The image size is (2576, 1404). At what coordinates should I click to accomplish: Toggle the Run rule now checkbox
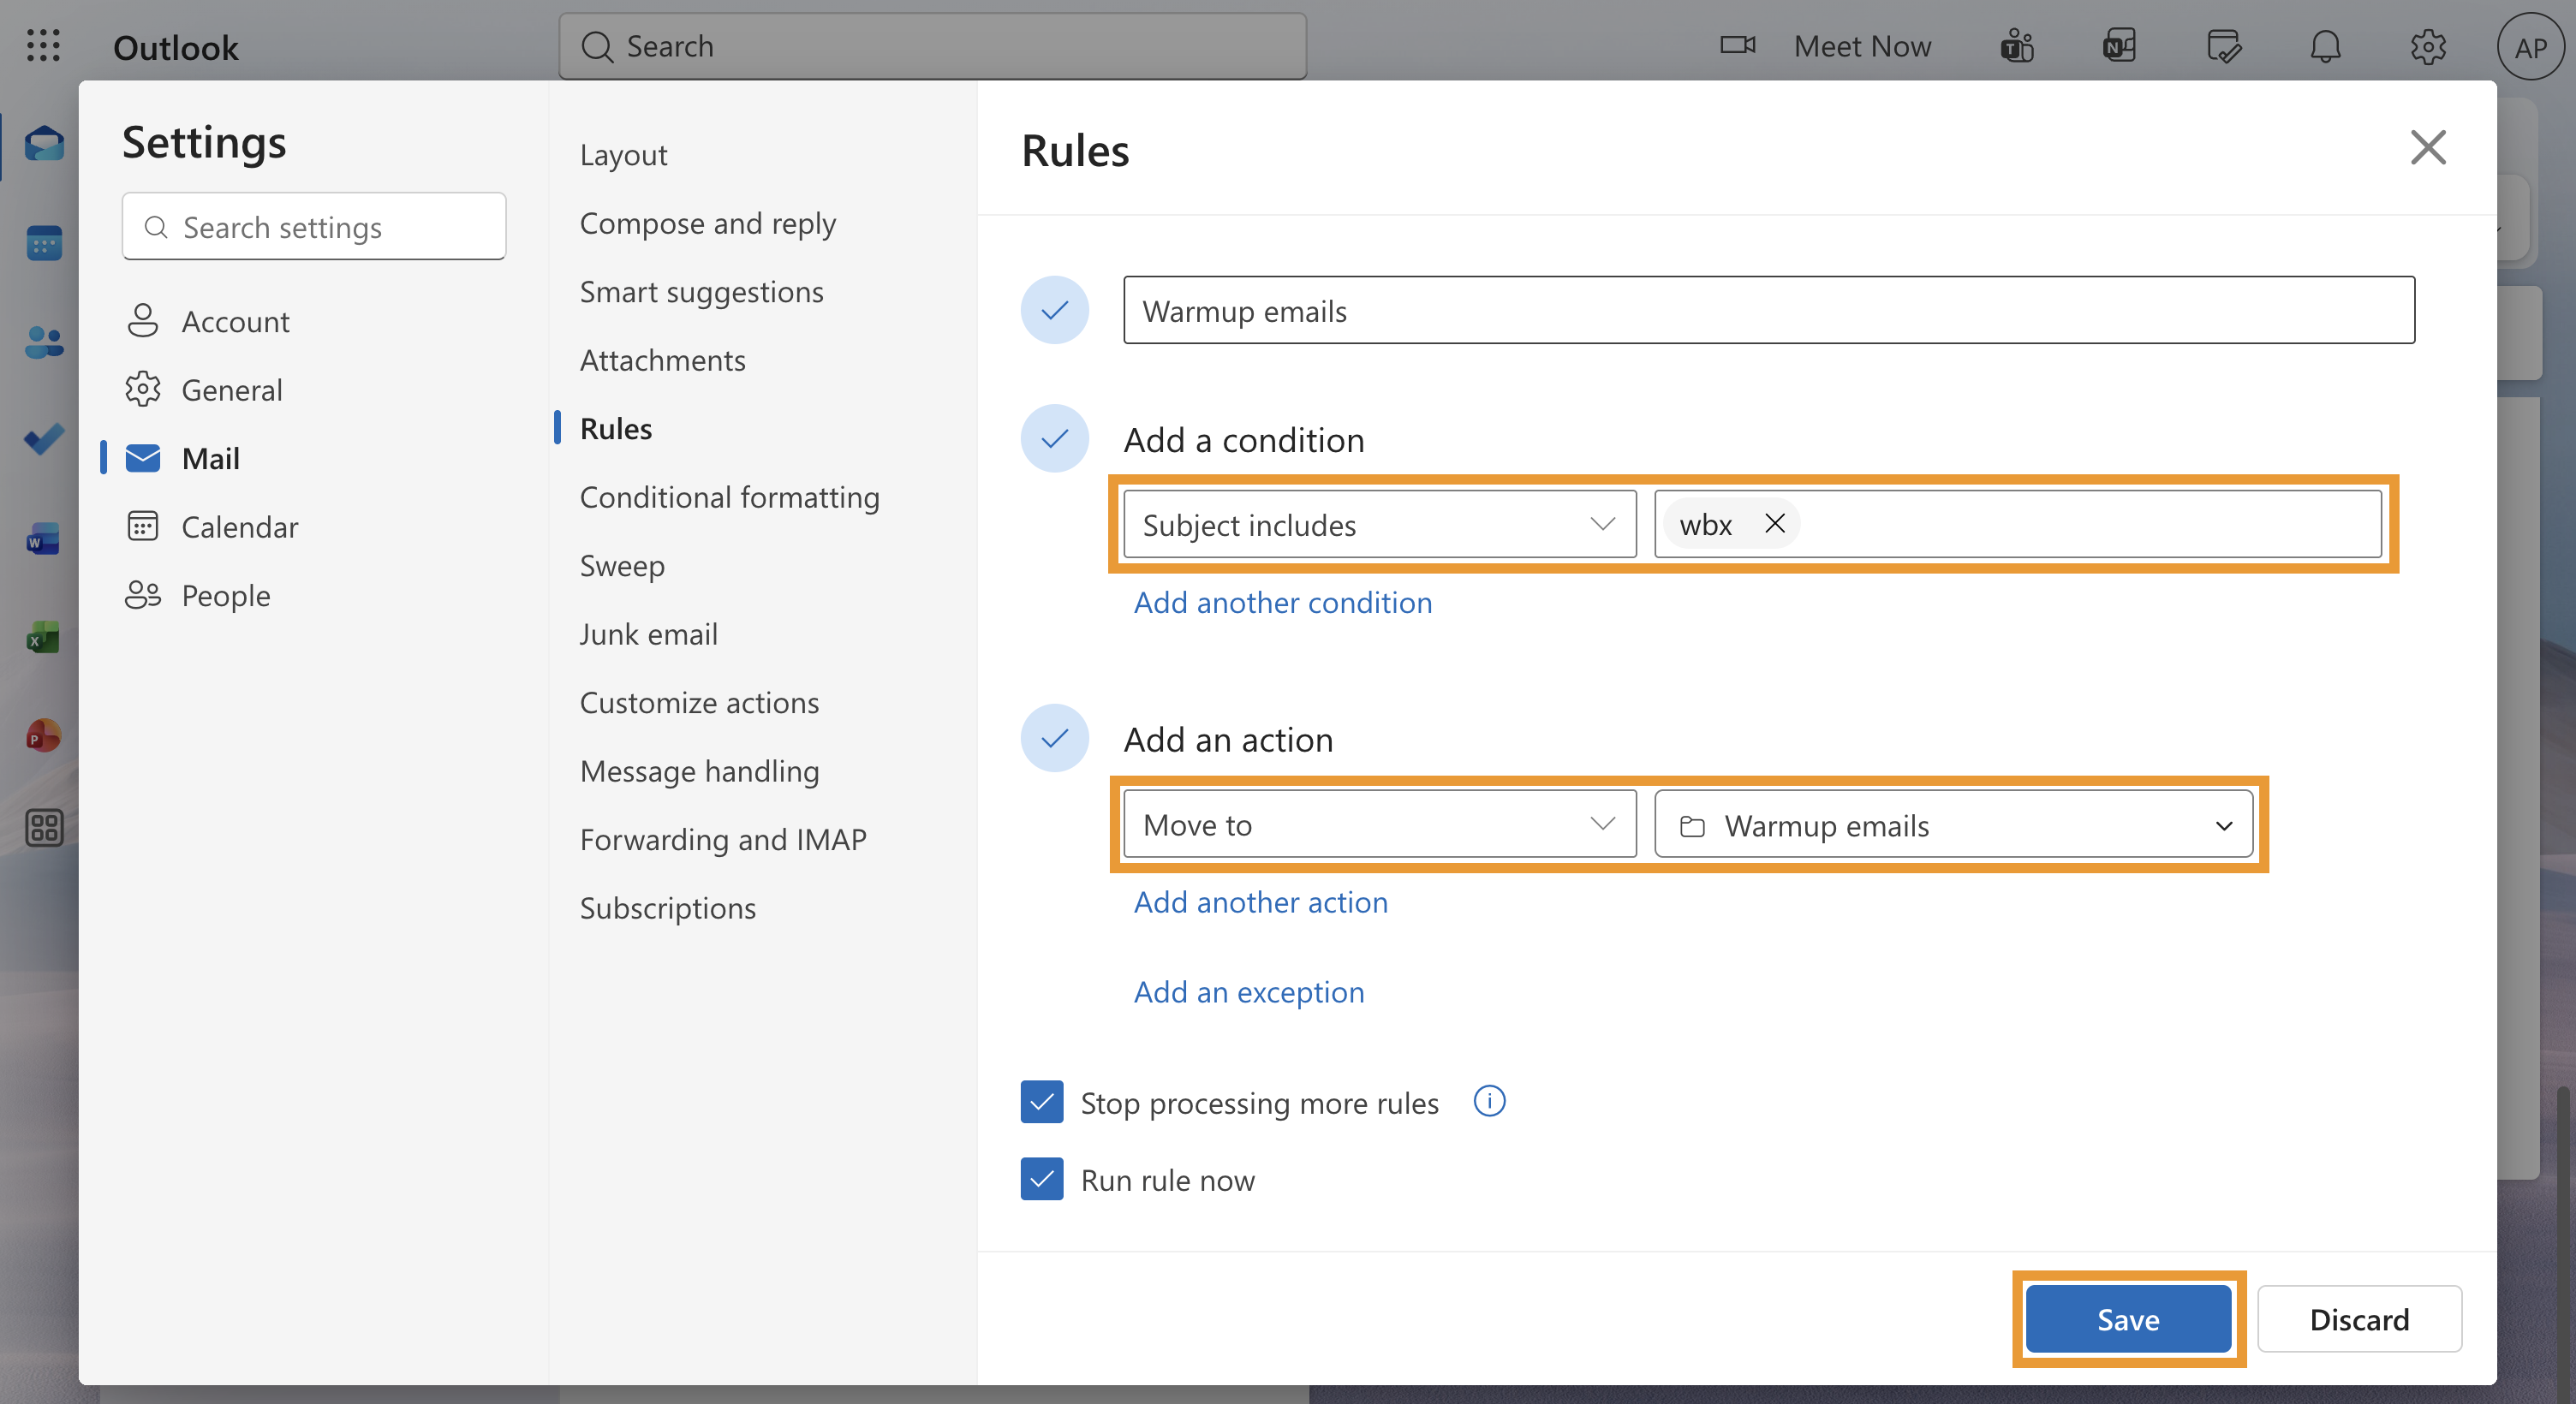(x=1041, y=1179)
